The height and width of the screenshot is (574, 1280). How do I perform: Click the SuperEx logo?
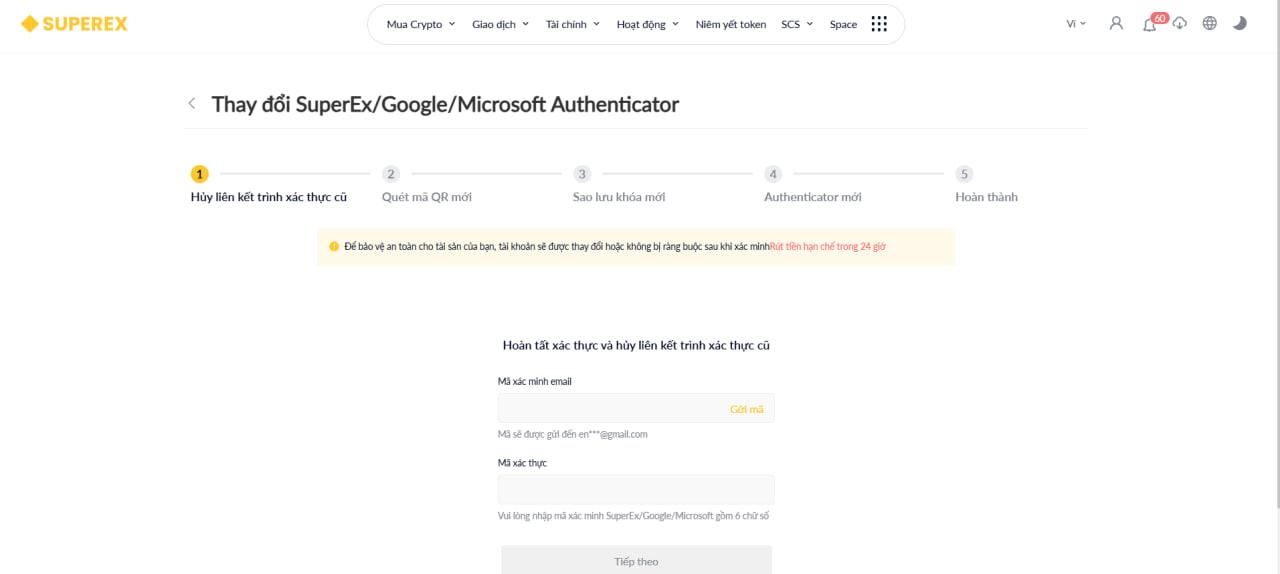pyautogui.click(x=74, y=24)
